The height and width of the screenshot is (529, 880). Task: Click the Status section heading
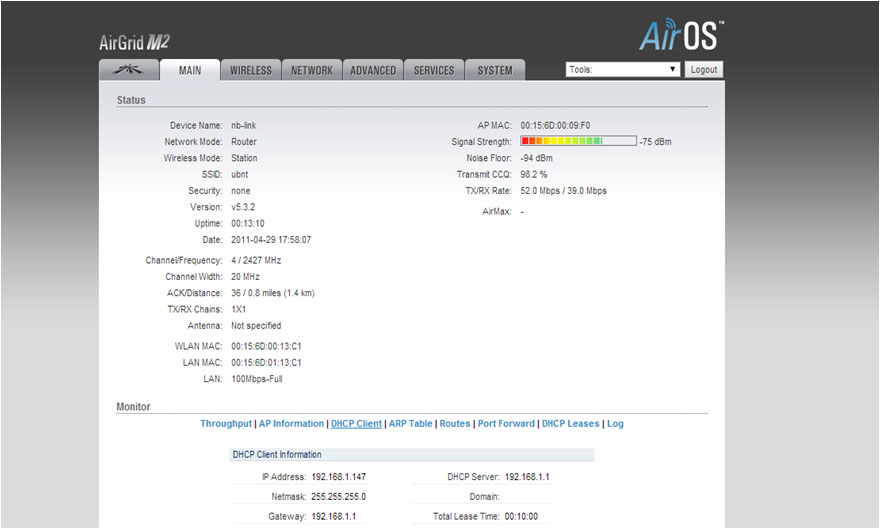(x=131, y=100)
